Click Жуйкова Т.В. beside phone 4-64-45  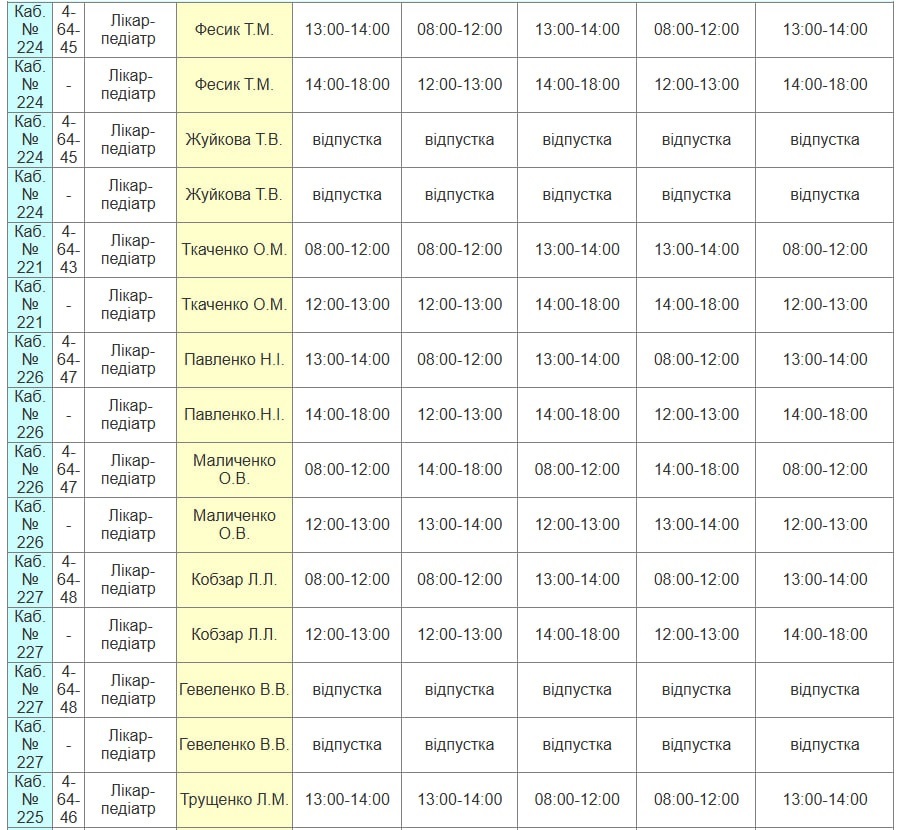click(234, 139)
